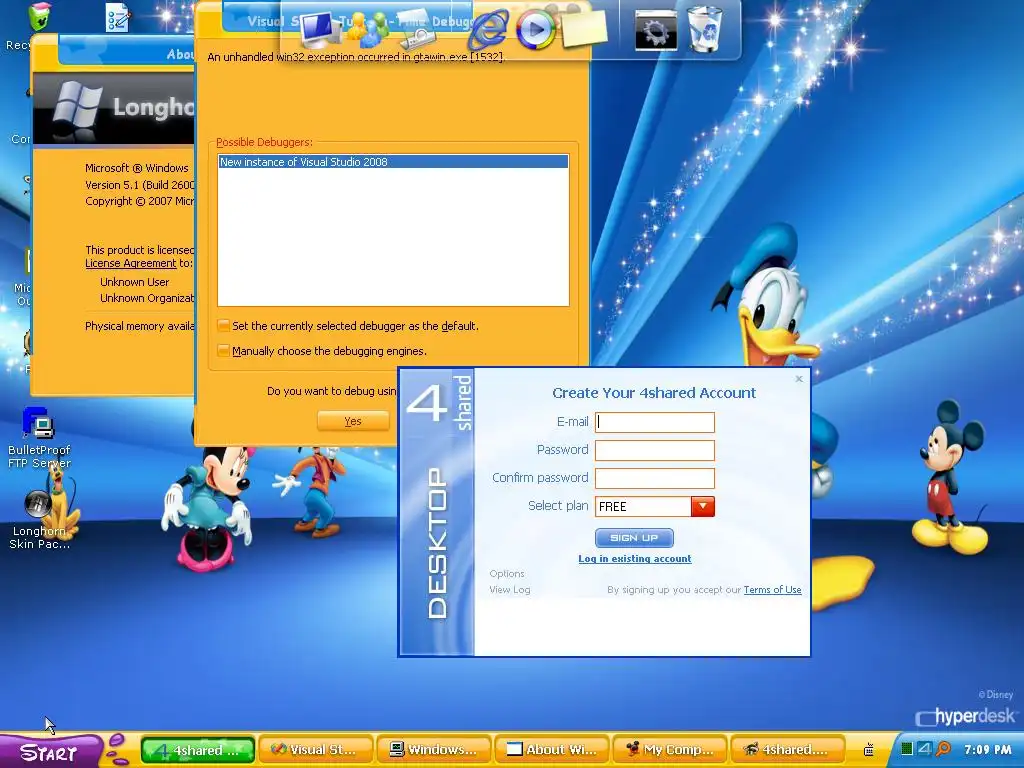1024x768 pixels.
Task: Click the unhandled win32 exception message
Action: pos(356,57)
